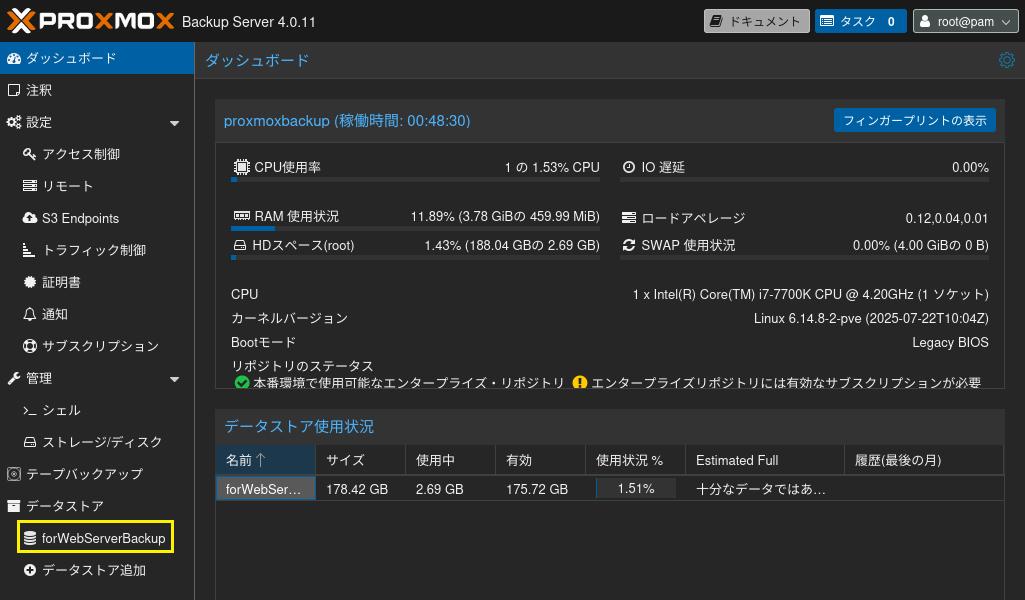Open 注釈 notes in the sidebar

pyautogui.click(x=97, y=90)
